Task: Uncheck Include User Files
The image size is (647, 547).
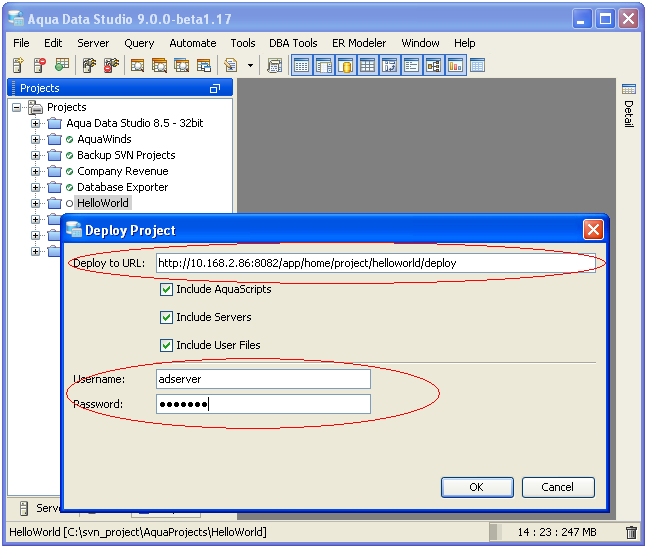Action: pos(166,345)
